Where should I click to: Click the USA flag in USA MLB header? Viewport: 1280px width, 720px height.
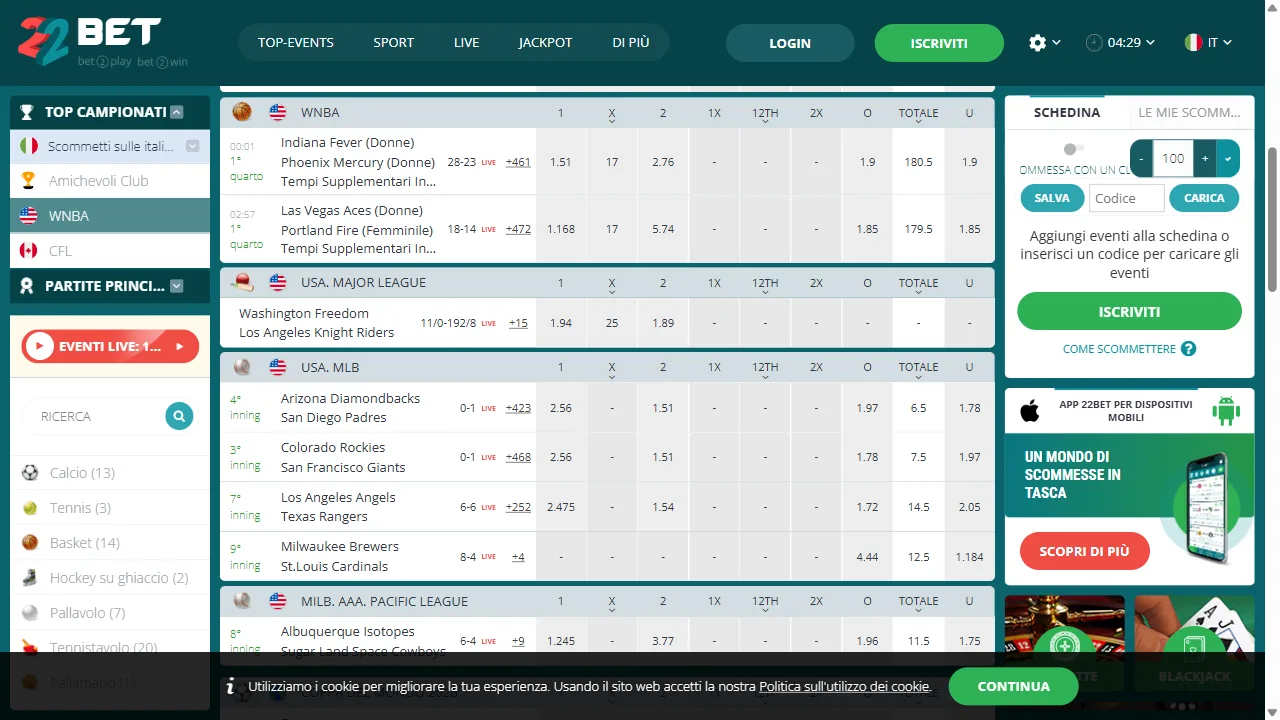click(x=278, y=367)
